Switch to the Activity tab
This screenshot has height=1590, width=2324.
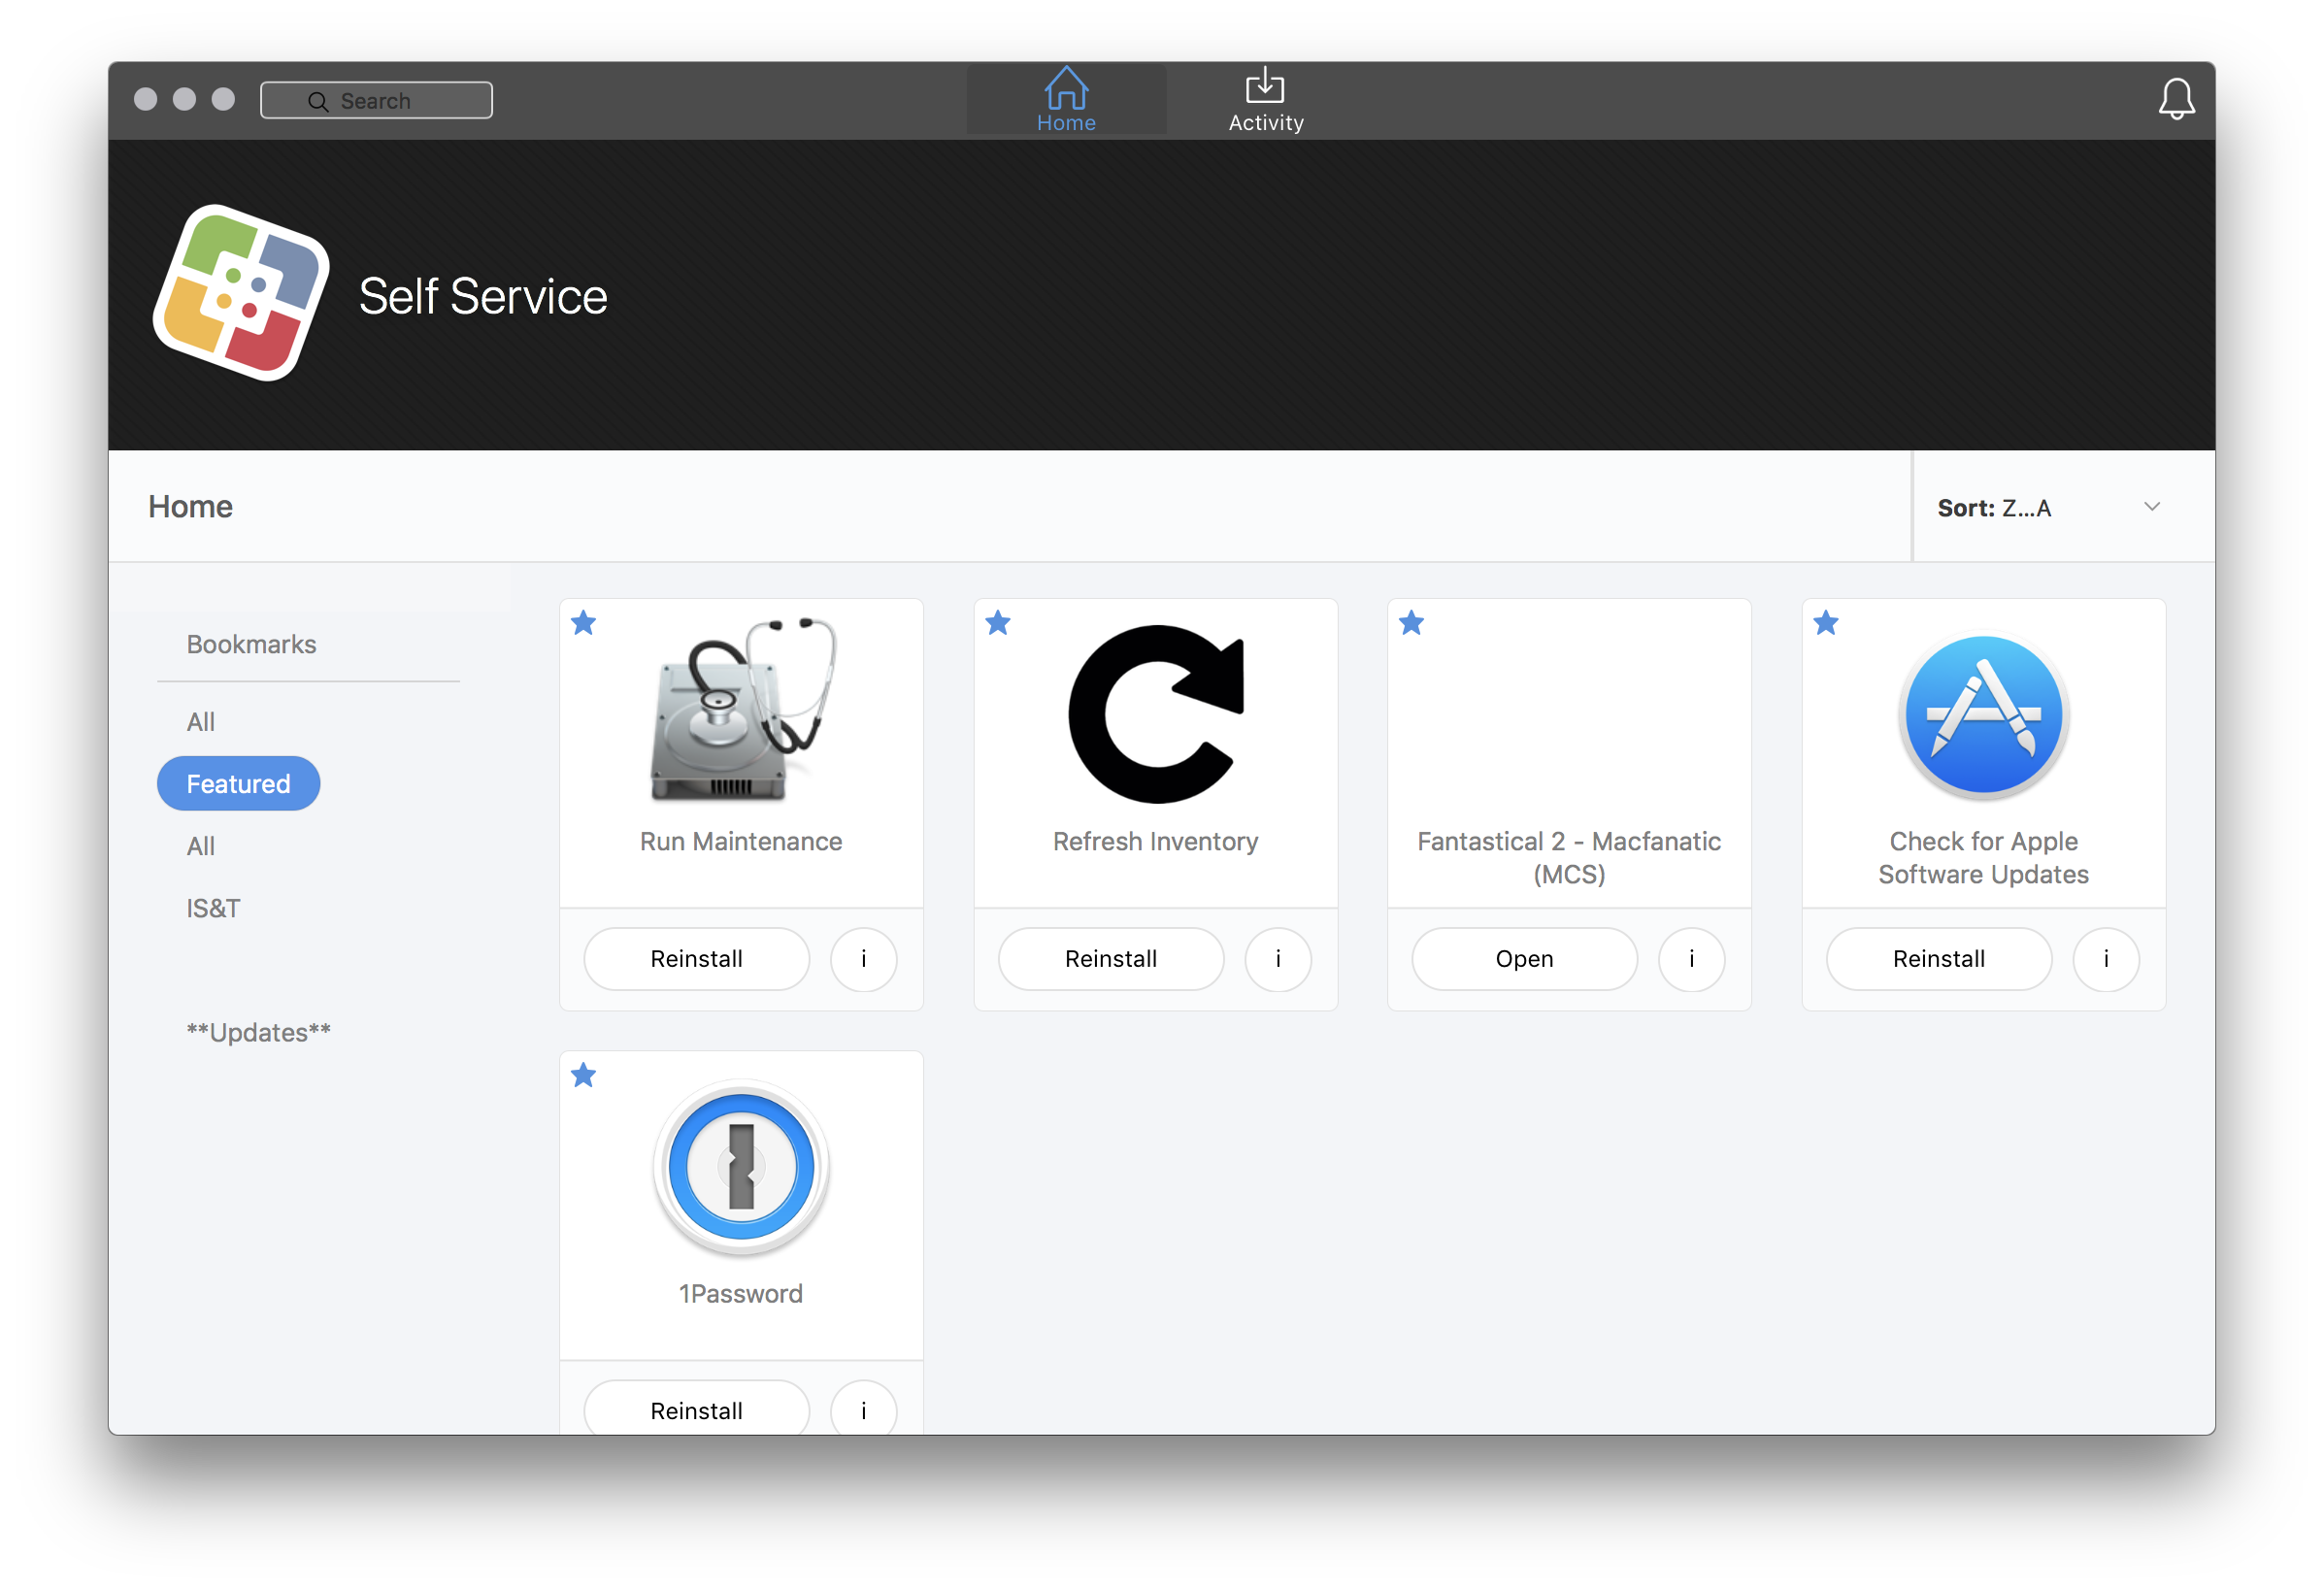pos(1265,100)
